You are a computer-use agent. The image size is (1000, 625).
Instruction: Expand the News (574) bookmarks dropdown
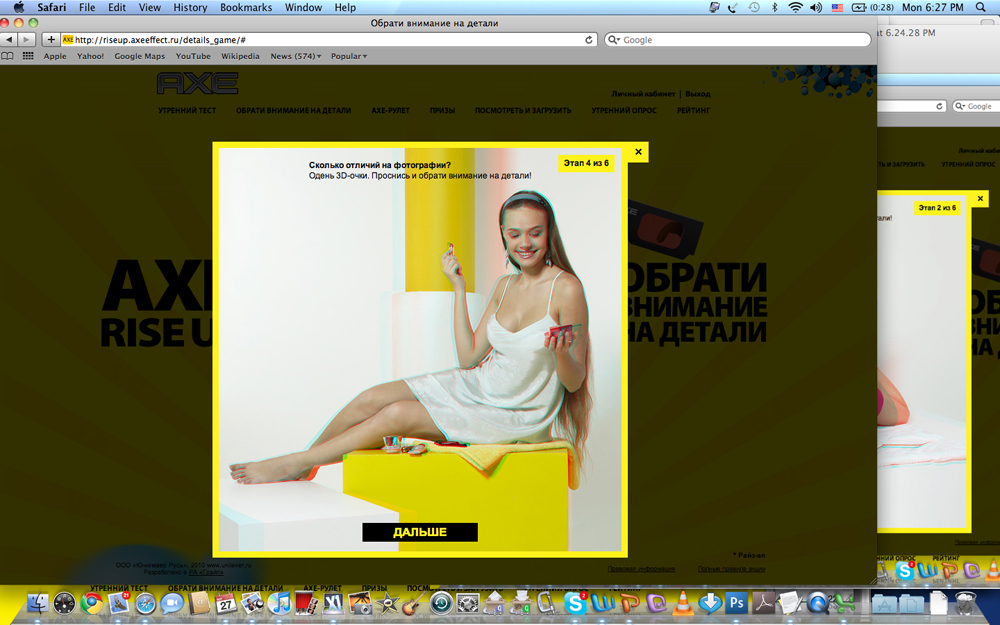pos(295,56)
